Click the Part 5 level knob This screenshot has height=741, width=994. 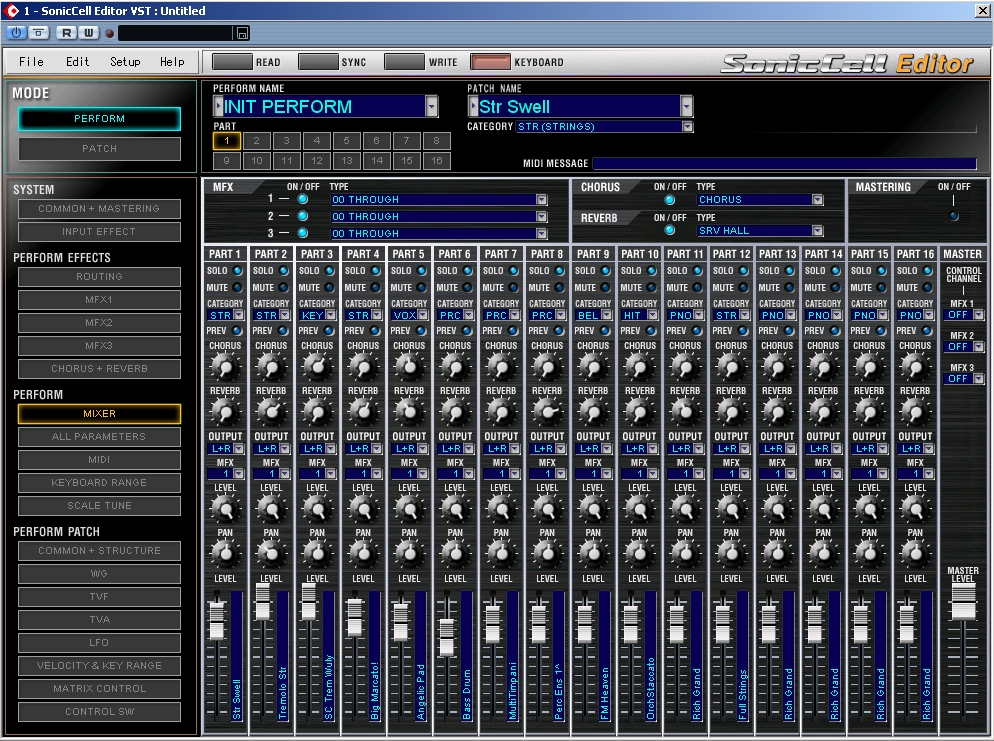click(x=409, y=508)
